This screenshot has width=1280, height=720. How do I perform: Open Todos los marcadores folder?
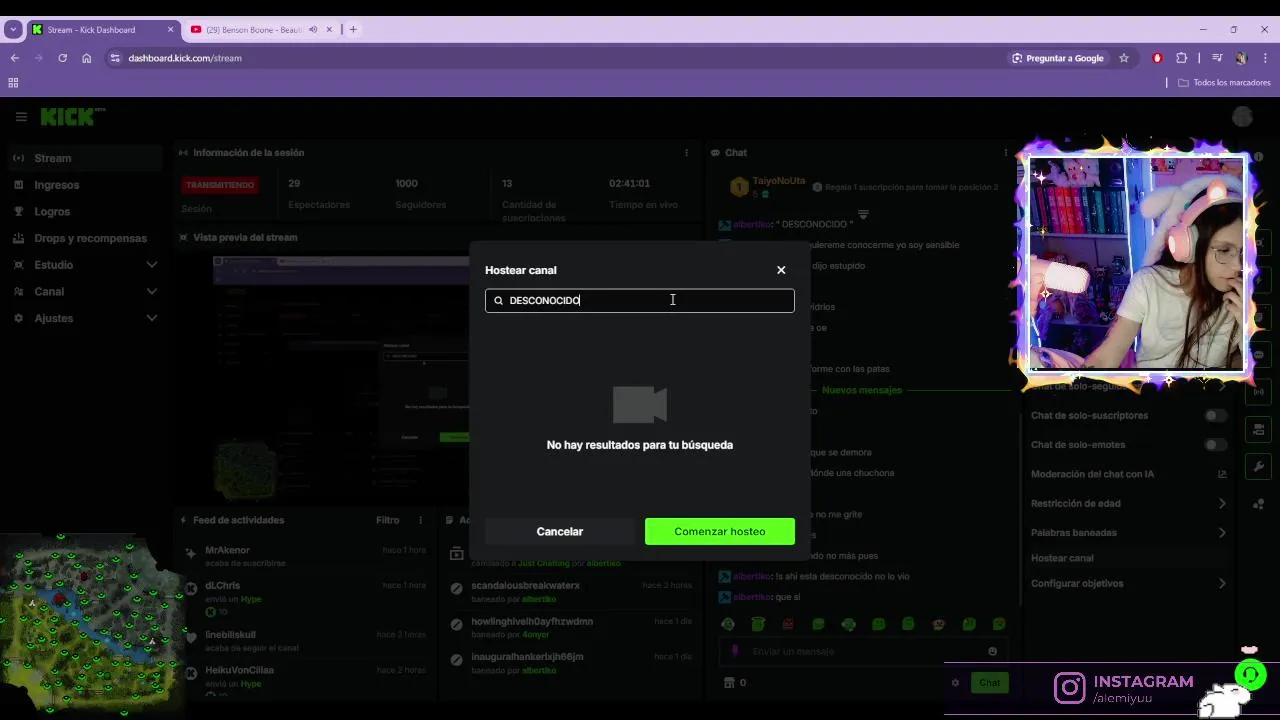tap(1224, 83)
